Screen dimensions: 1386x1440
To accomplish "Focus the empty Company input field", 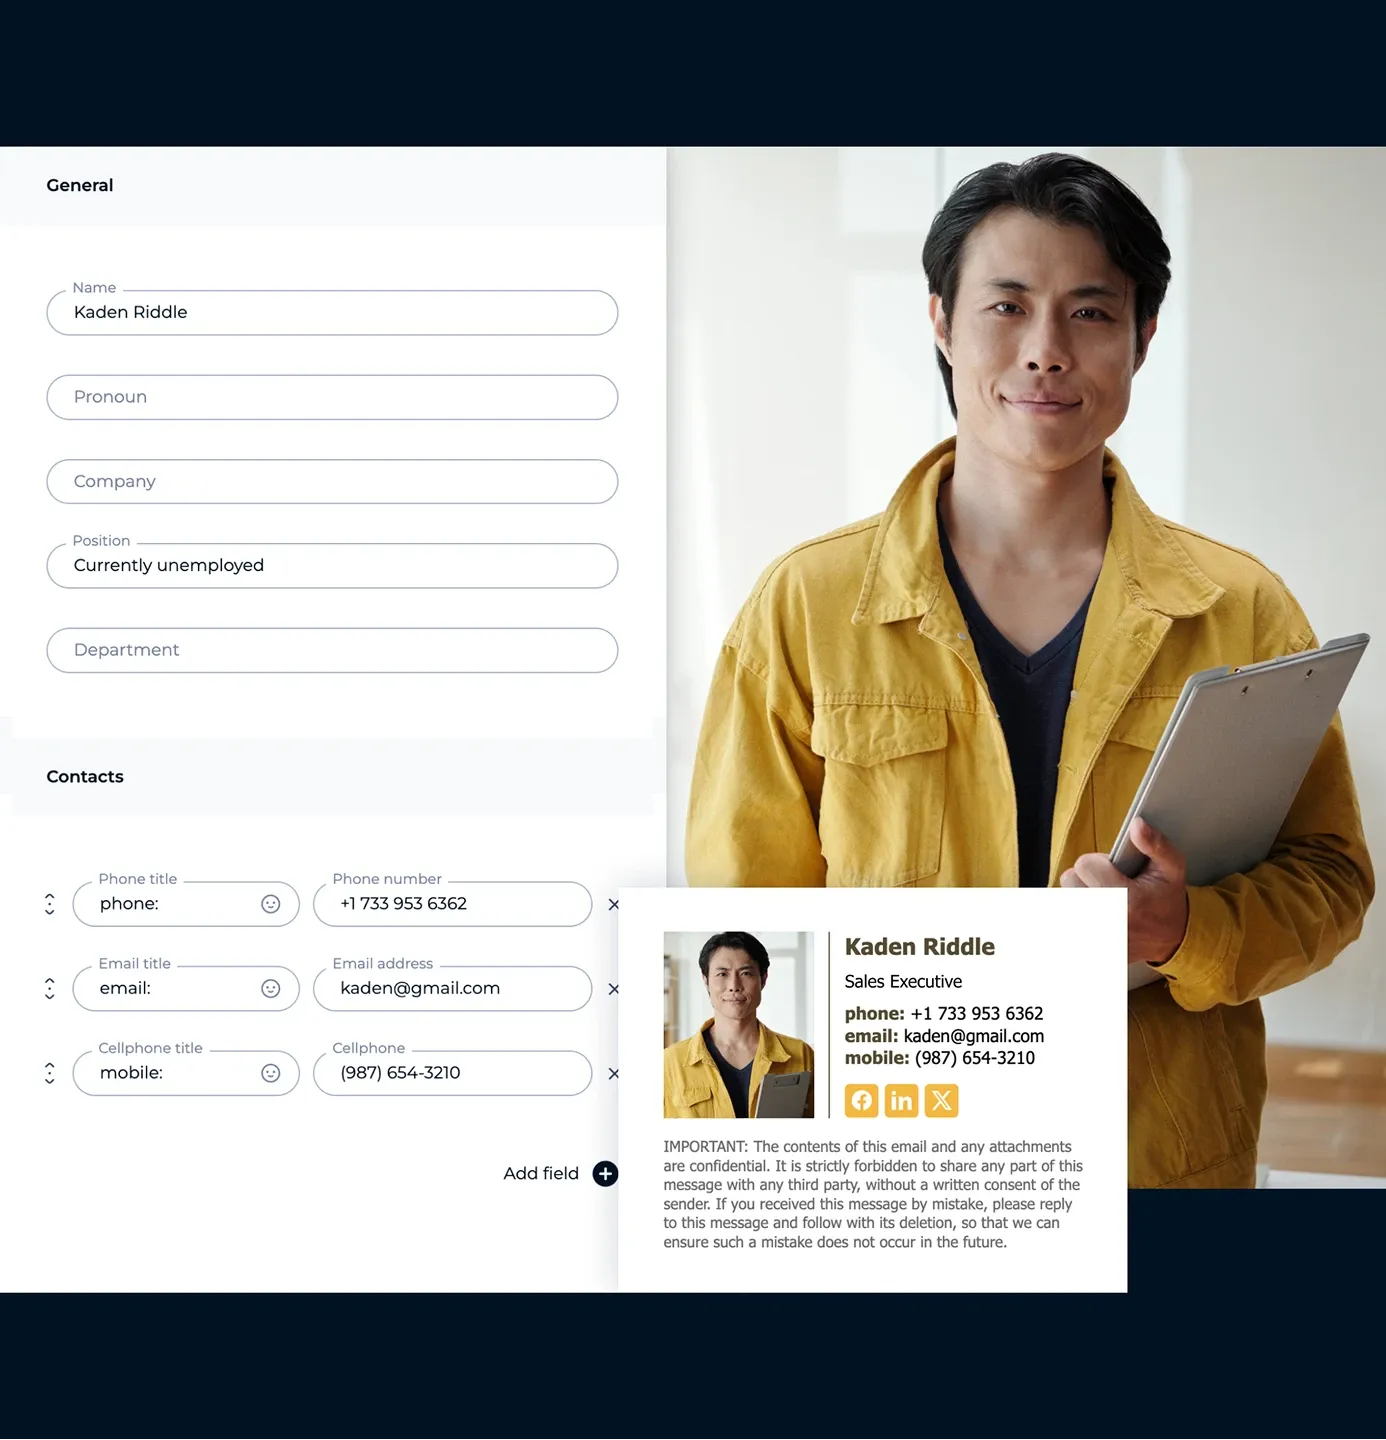I will coord(332,482).
